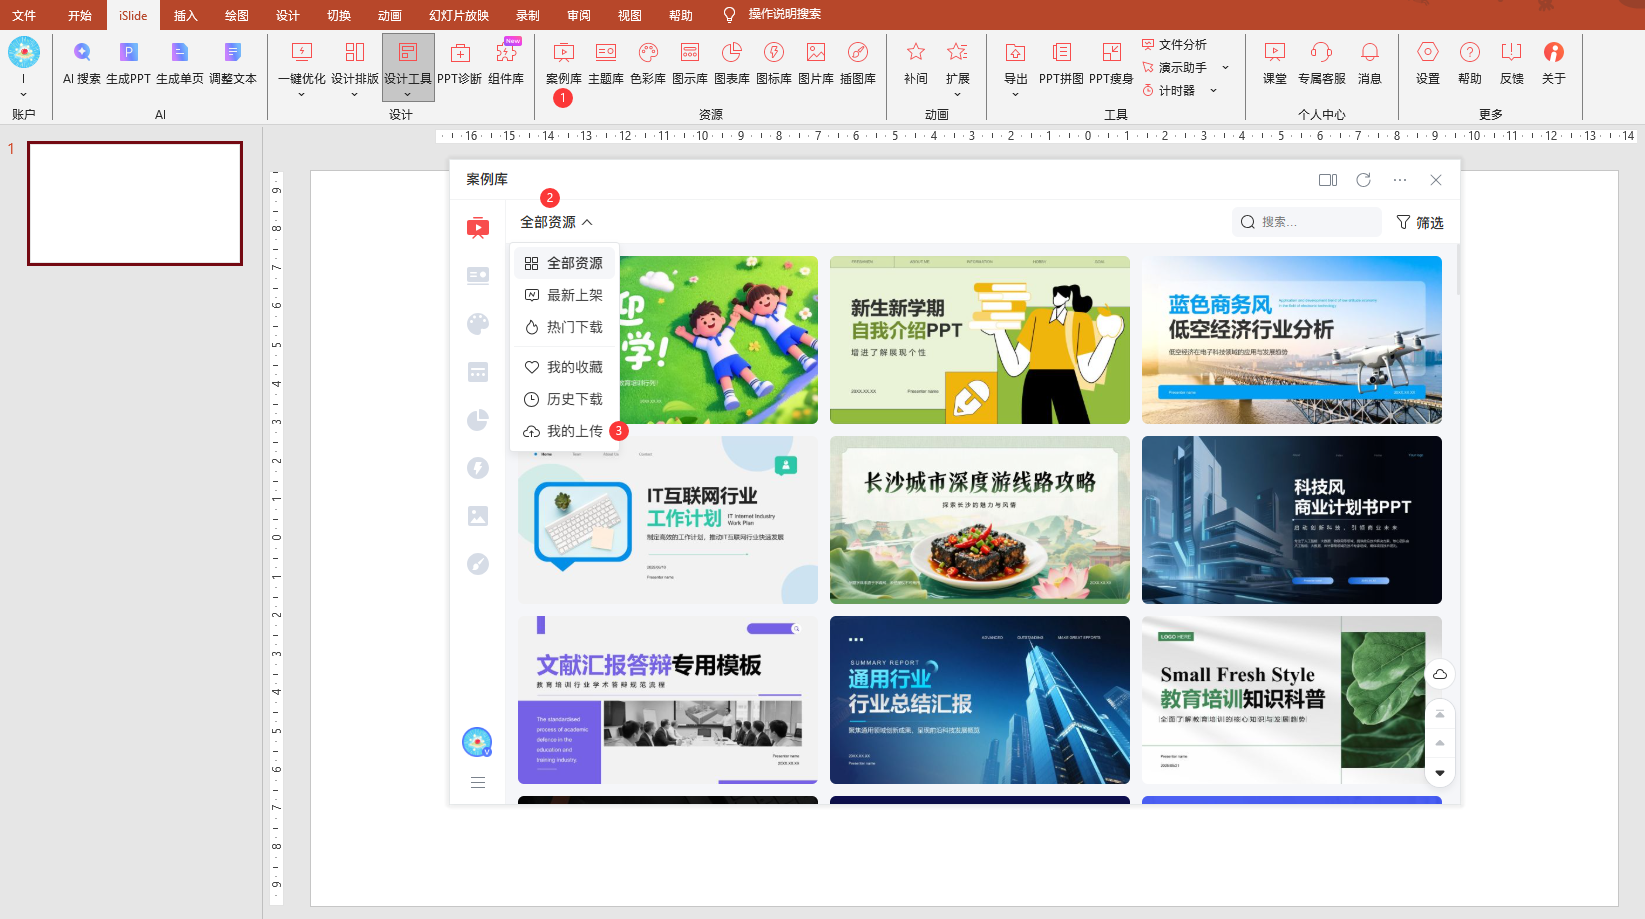Expand the 导出 dropdown arrow
Image resolution: width=1645 pixels, height=919 pixels.
click(x=1015, y=94)
